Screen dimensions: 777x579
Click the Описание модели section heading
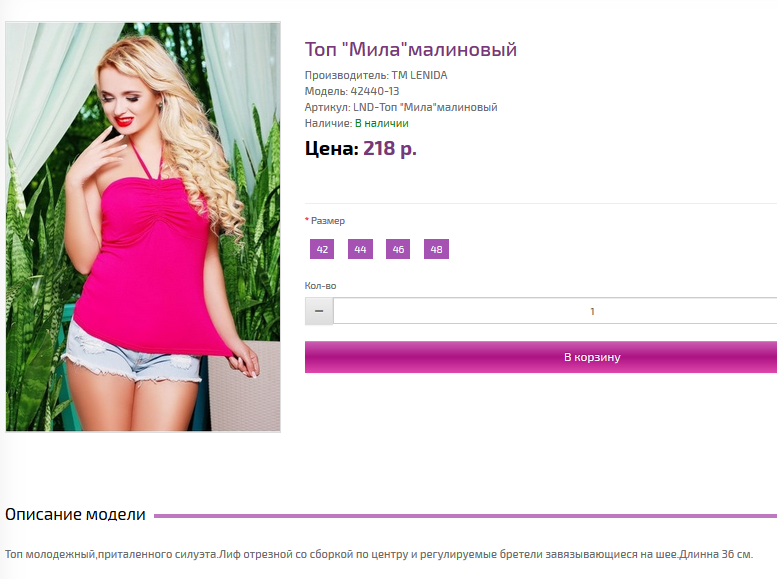point(75,515)
